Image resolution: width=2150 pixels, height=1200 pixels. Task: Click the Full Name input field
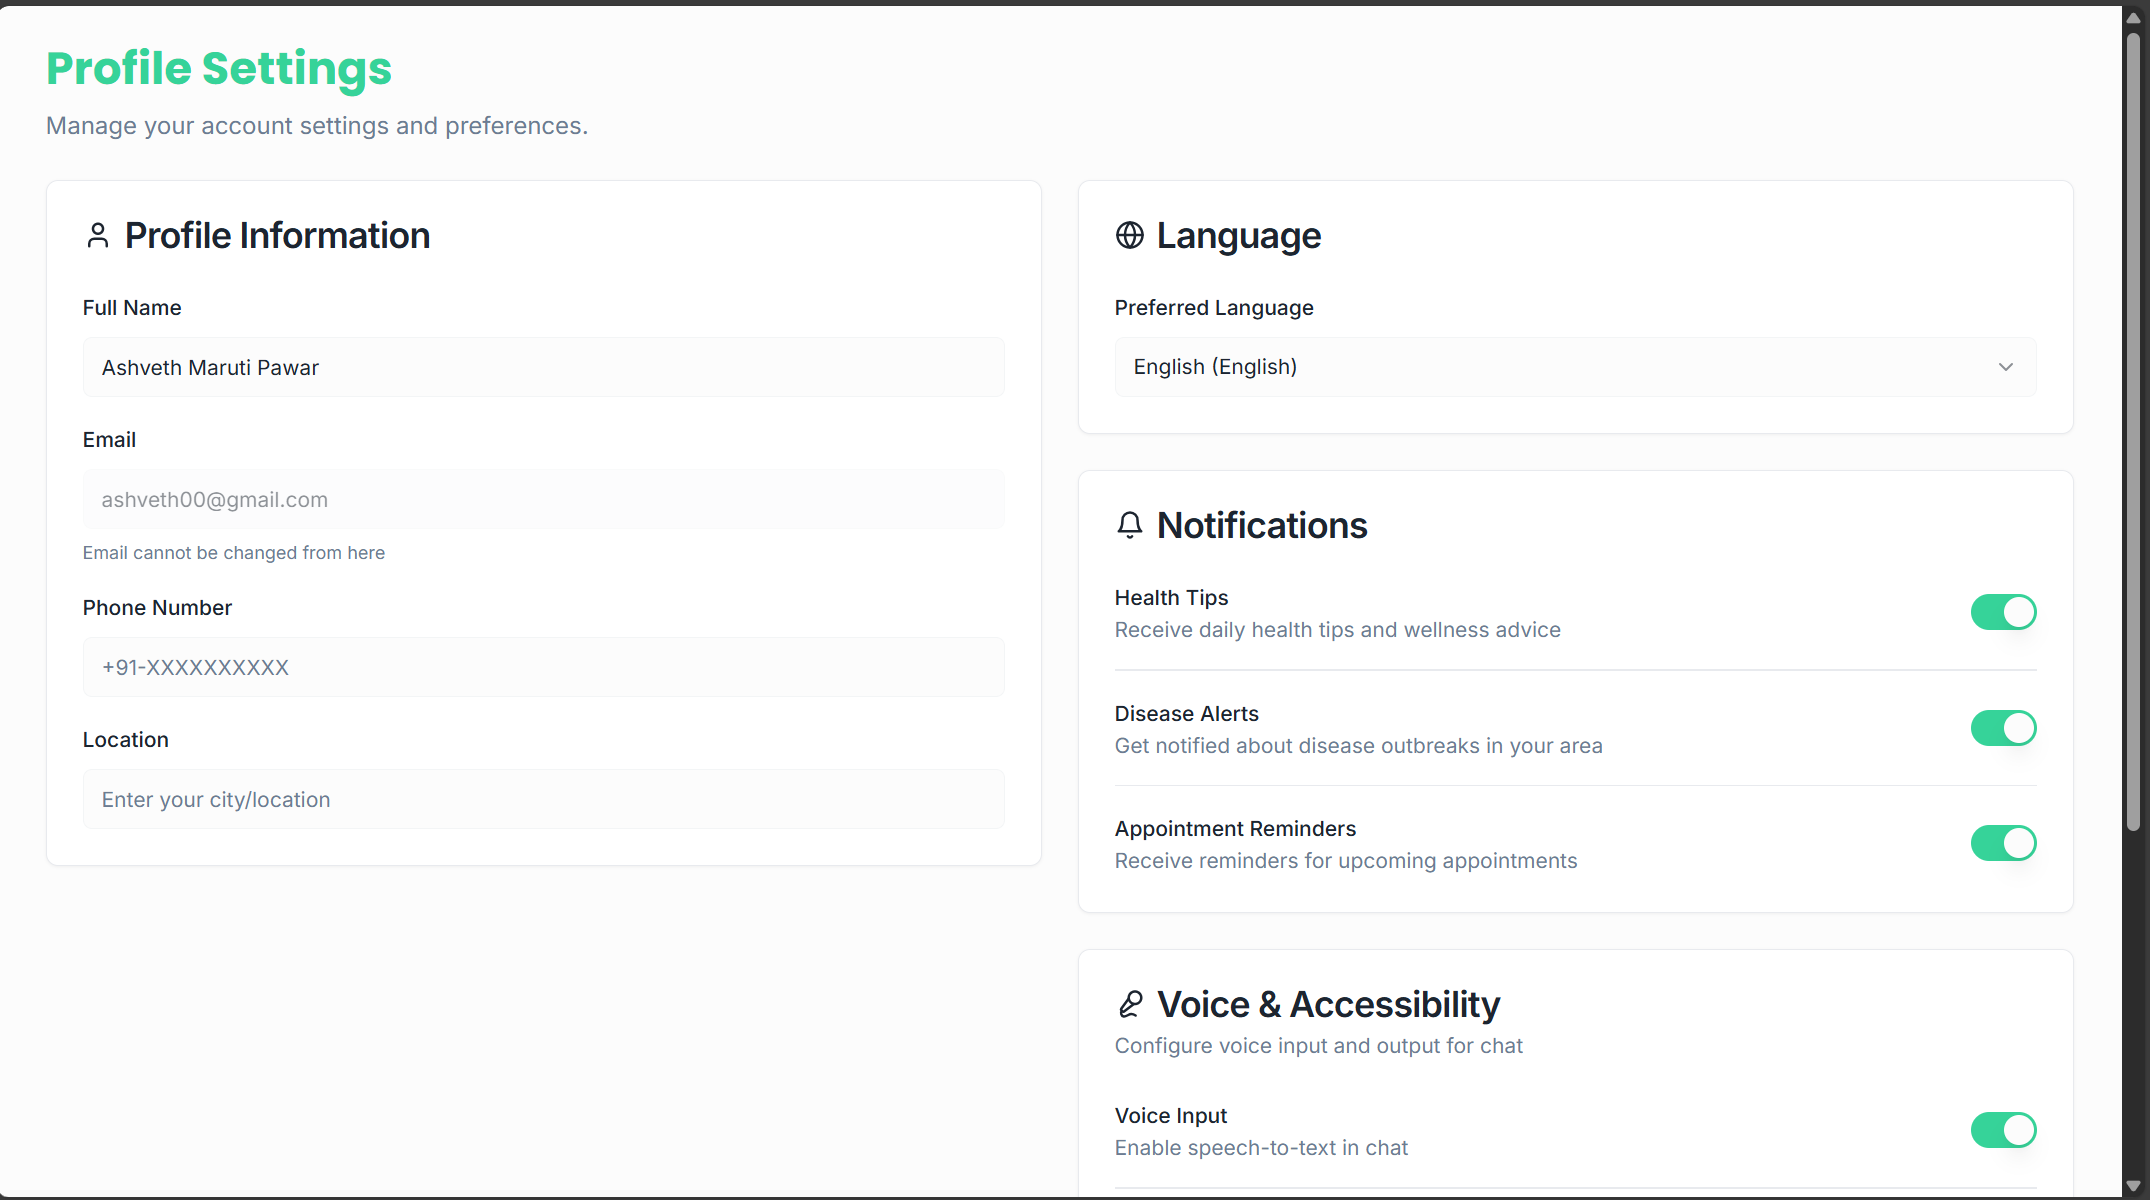543,368
